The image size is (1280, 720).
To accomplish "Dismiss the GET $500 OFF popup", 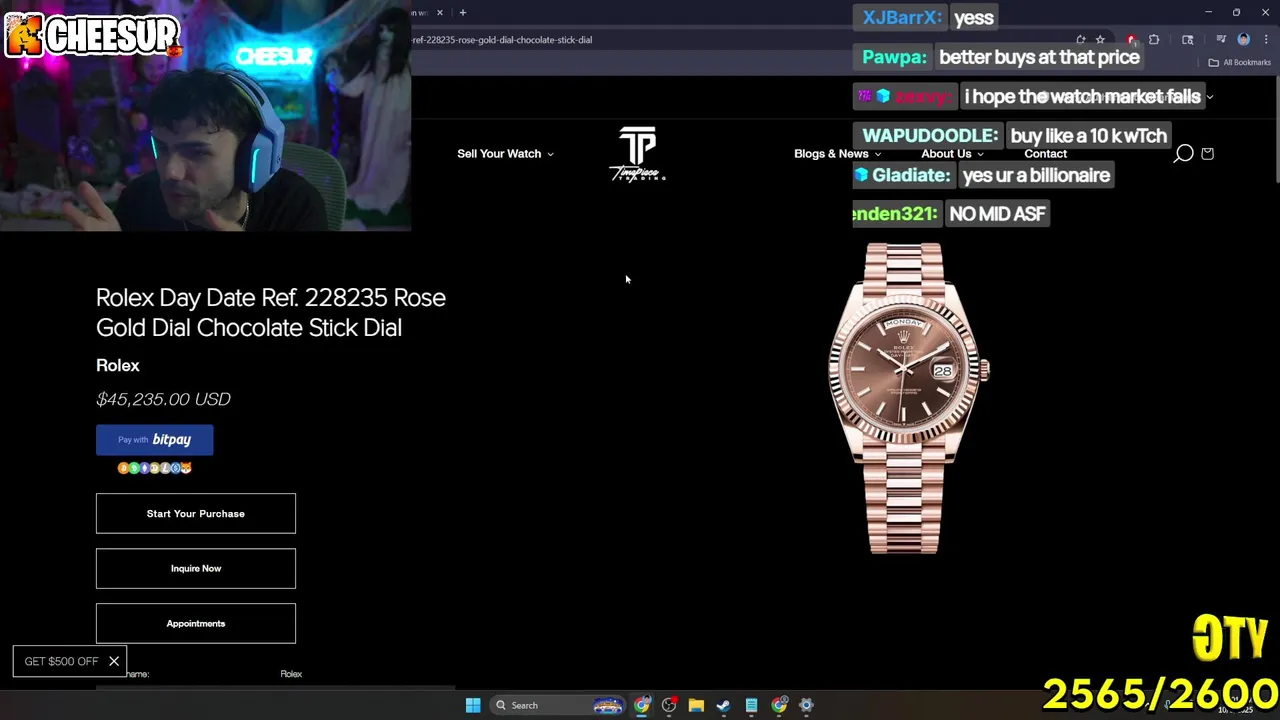I will 114,661.
